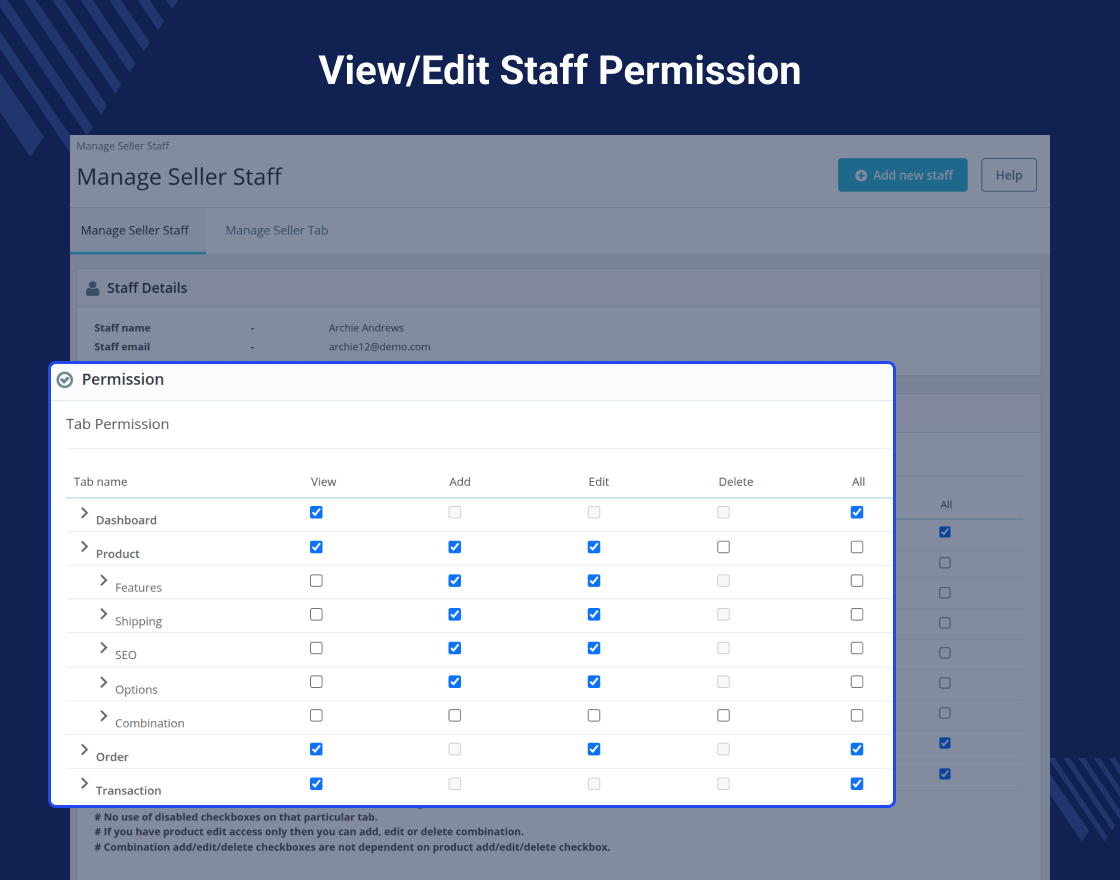Expand the Transaction row chevron
Screen dimensions: 1120x880
coord(84,784)
